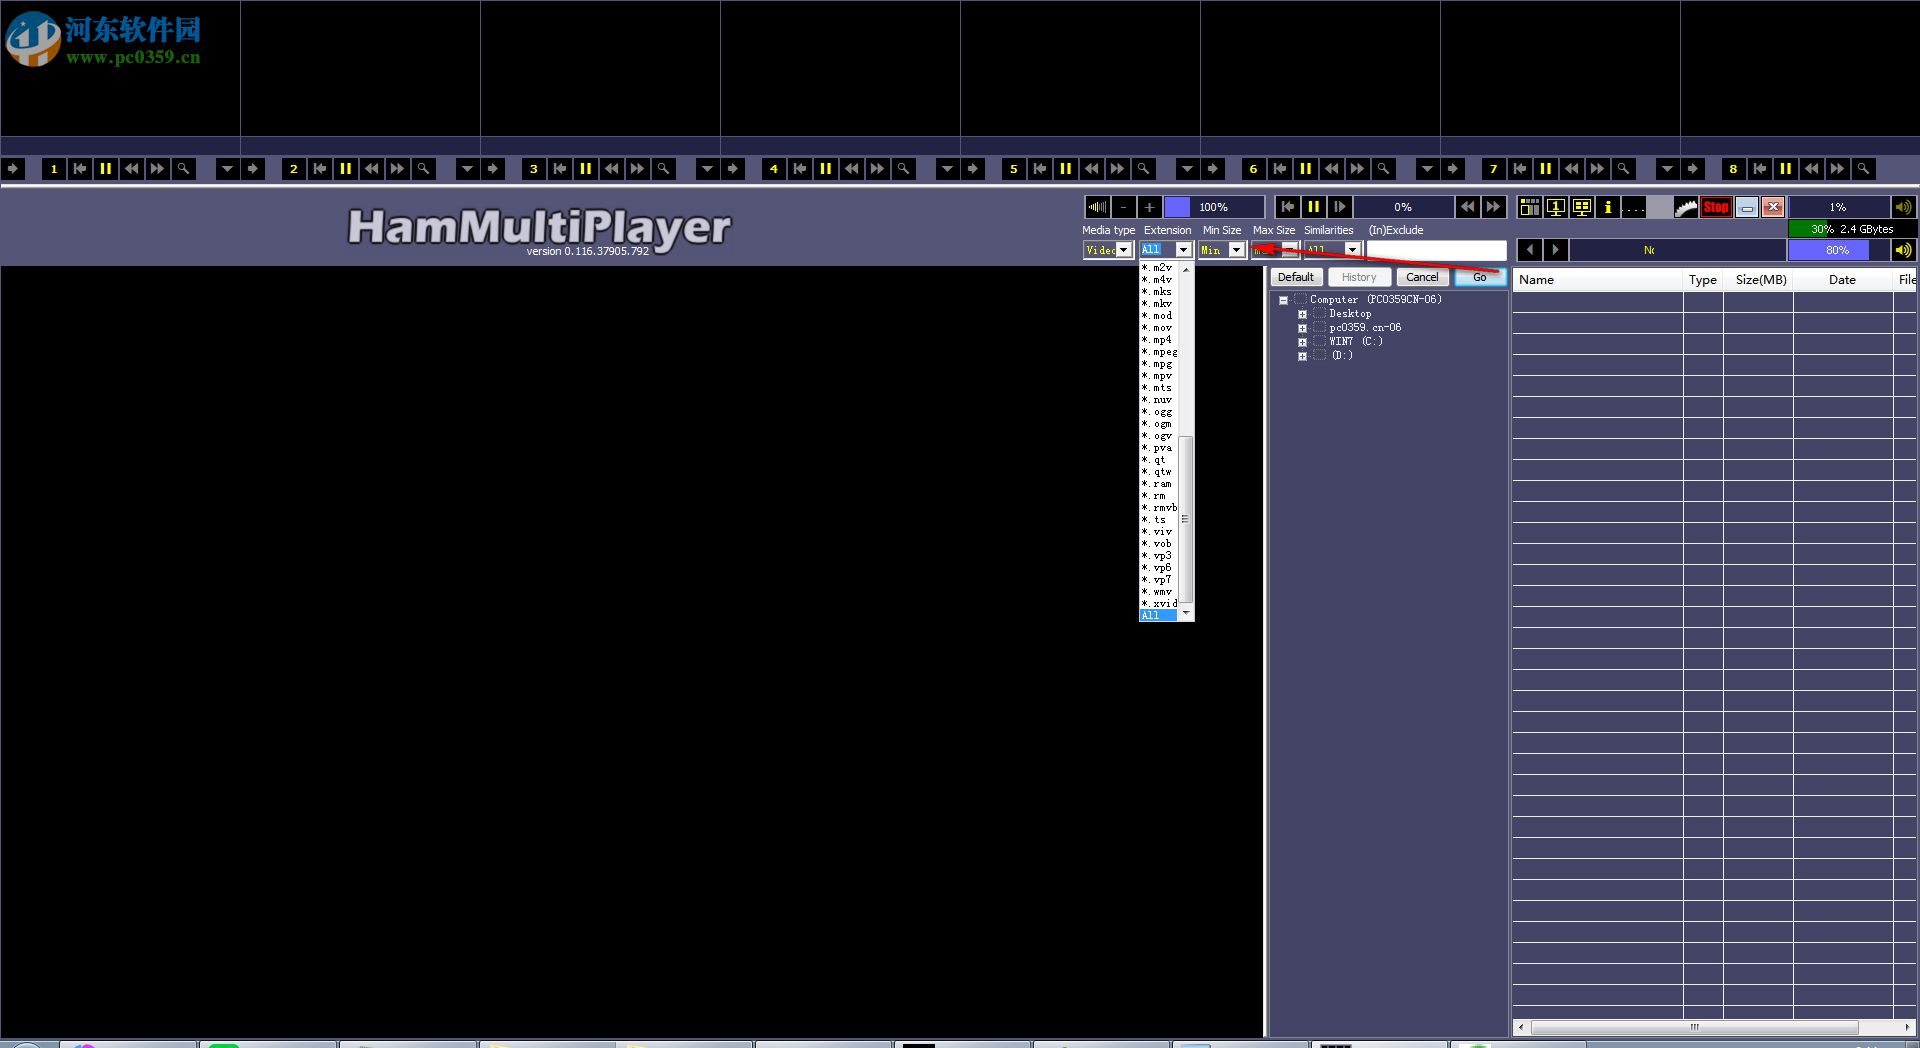The width and height of the screenshot is (1920, 1048).
Task: Click the right-arrow load button before player 4
Action: click(x=733, y=169)
